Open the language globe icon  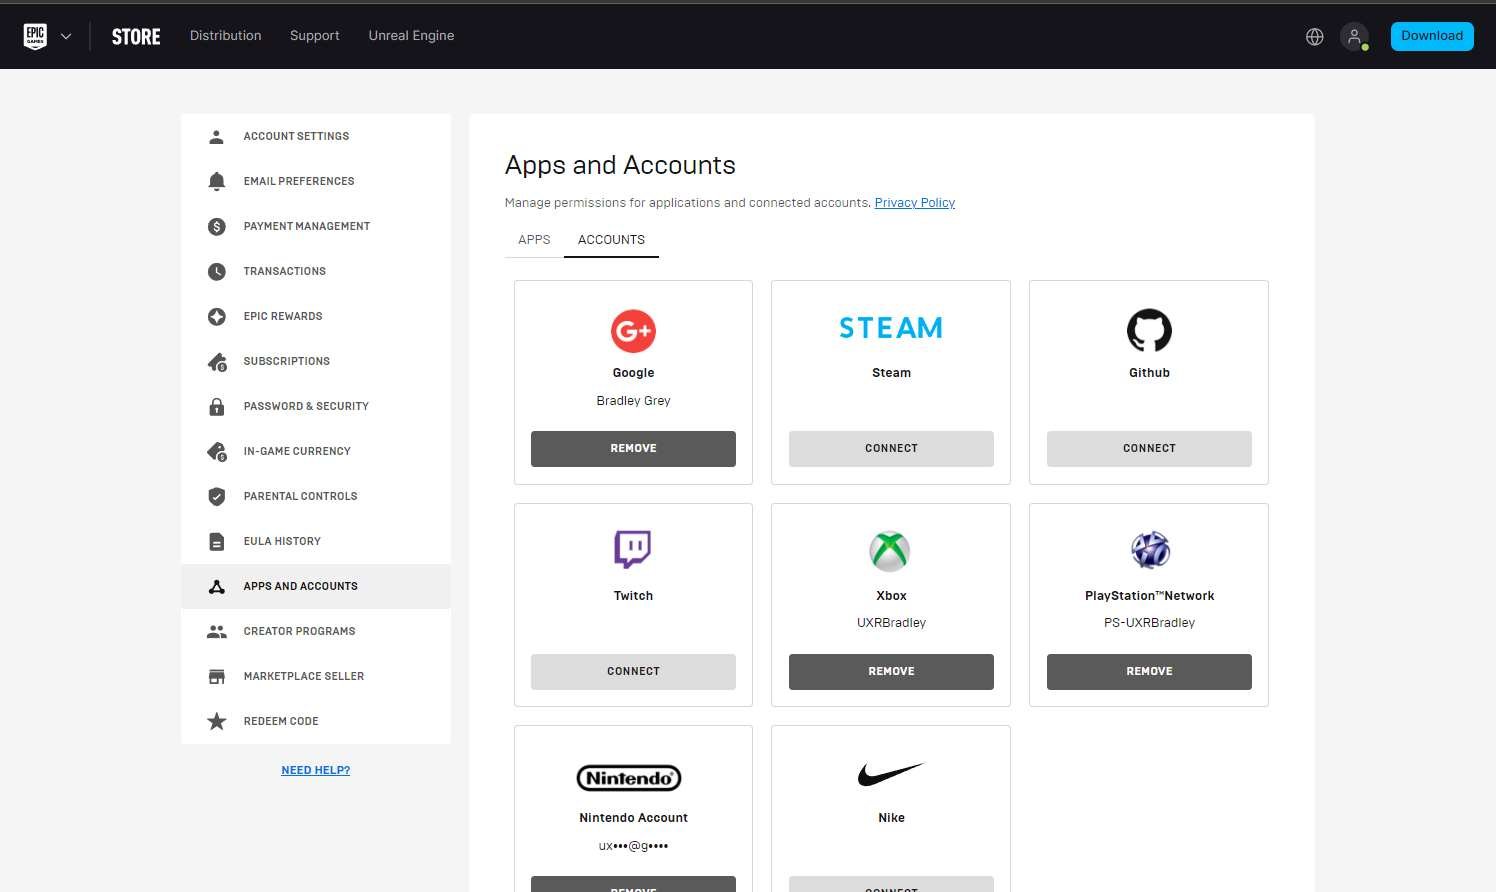pyautogui.click(x=1315, y=36)
